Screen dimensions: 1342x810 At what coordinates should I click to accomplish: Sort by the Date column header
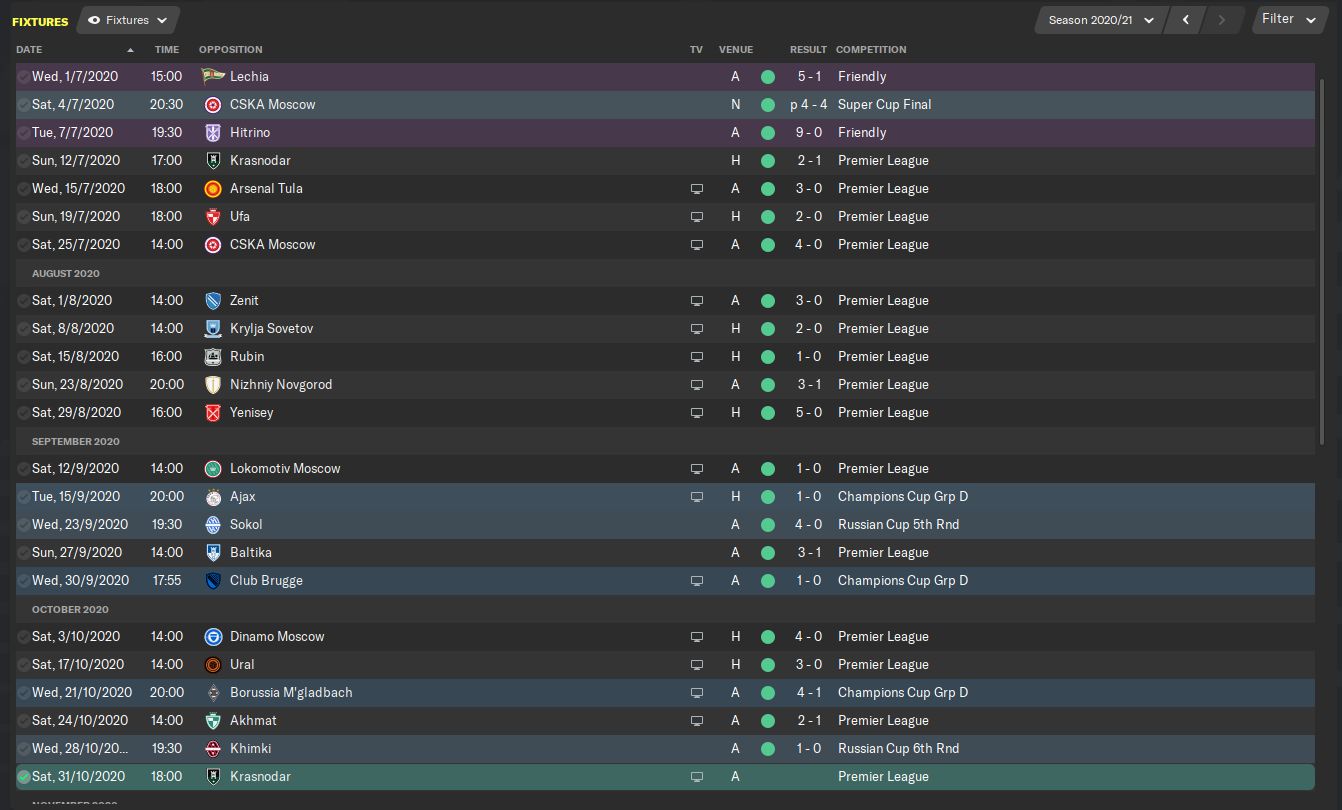[x=30, y=49]
